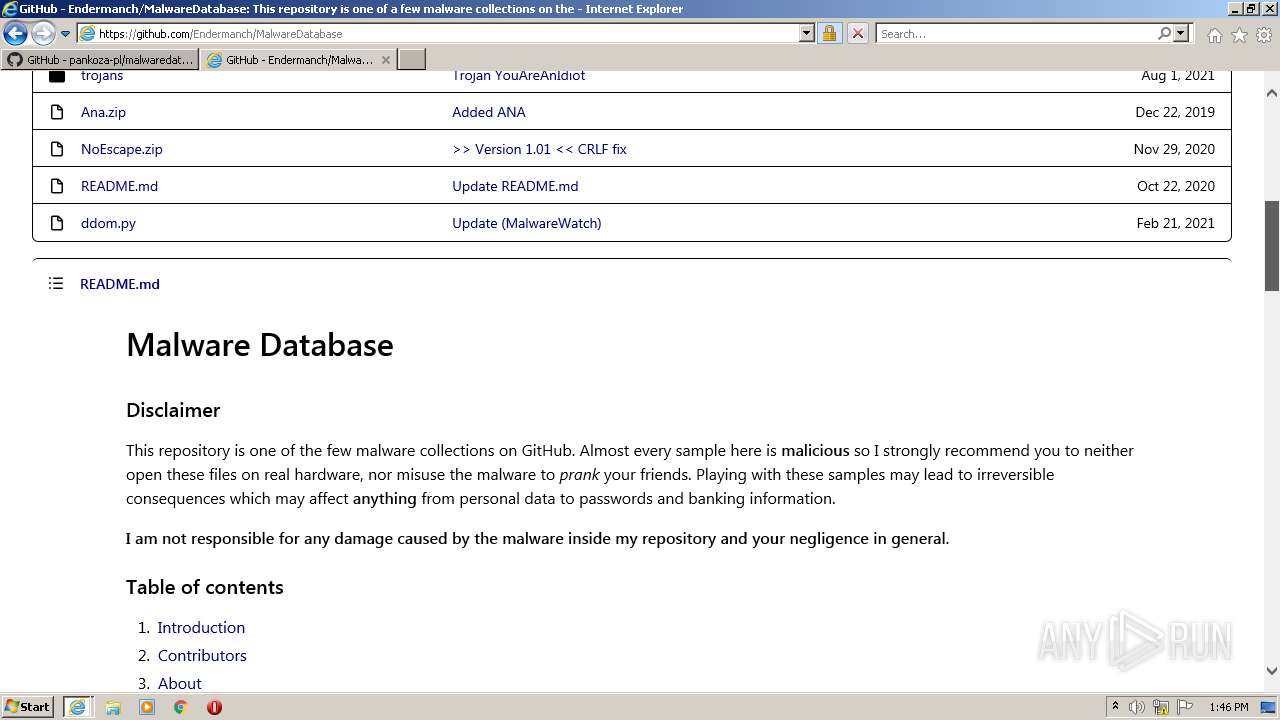This screenshot has height=720, width=1280.
Task: Click the Oct 22, 2020 date
Action: [x=1176, y=186]
